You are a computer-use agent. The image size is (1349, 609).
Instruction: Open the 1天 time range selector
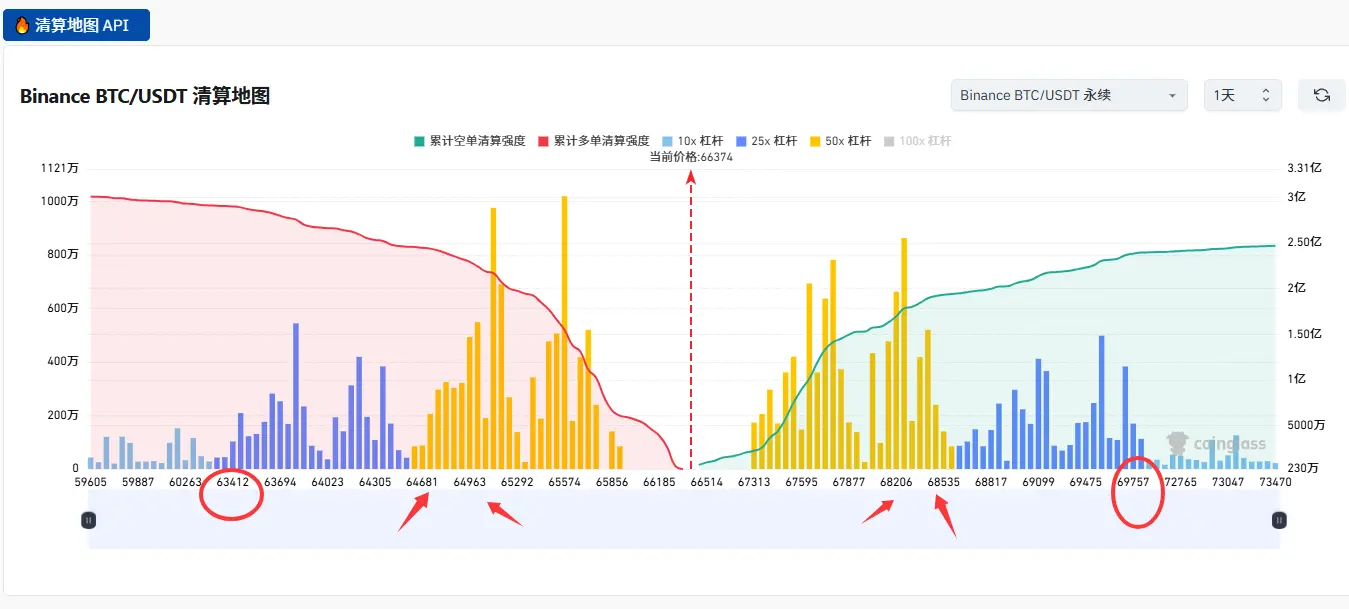click(x=1242, y=95)
